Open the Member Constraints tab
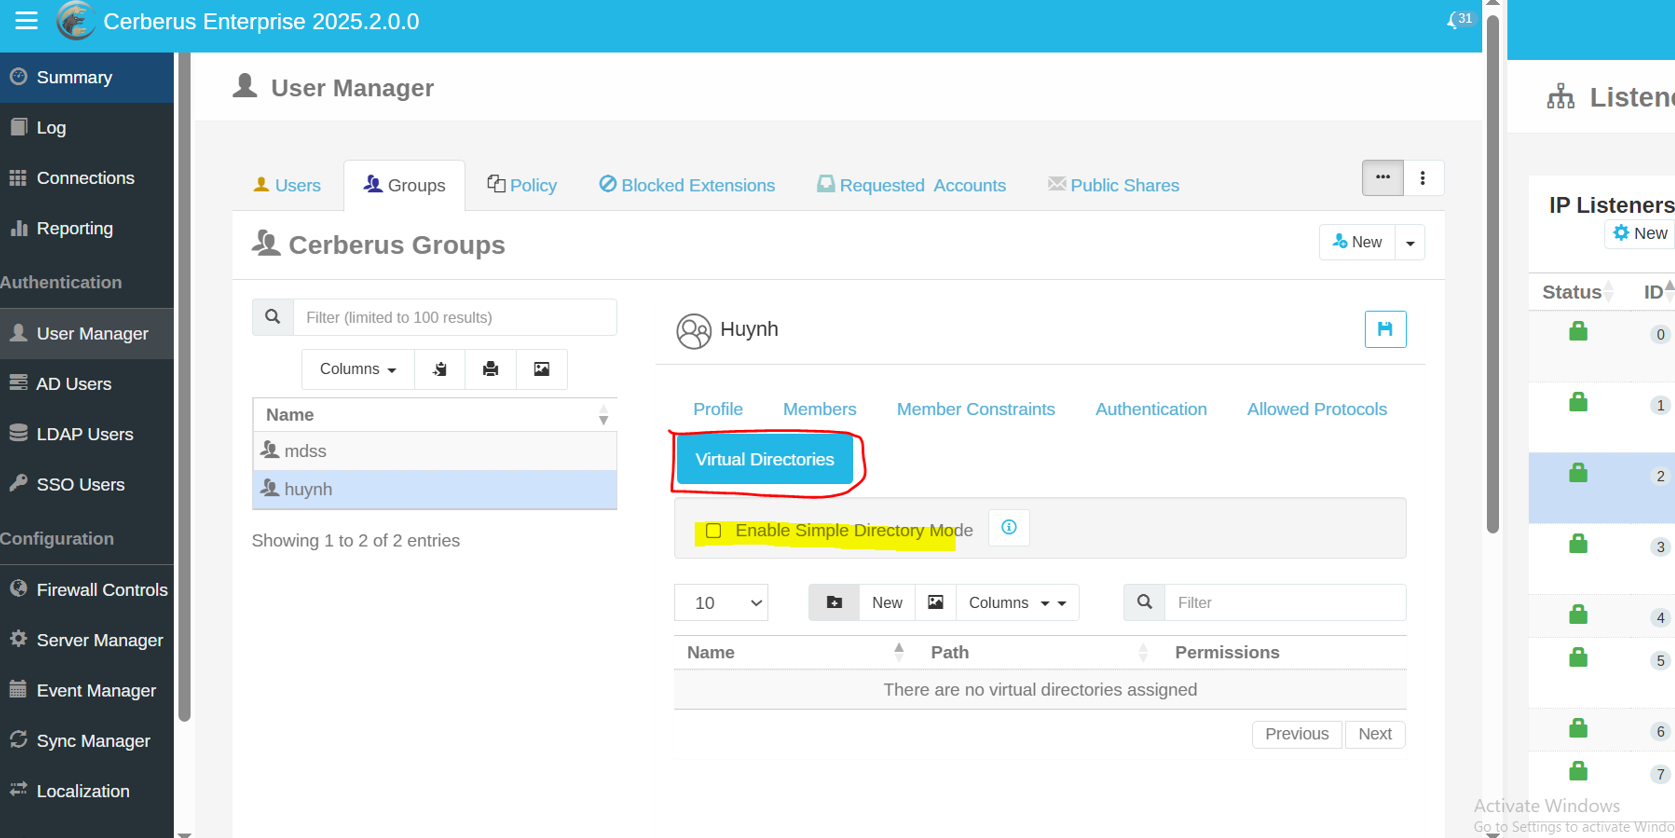The width and height of the screenshot is (1675, 838). [x=976, y=409]
